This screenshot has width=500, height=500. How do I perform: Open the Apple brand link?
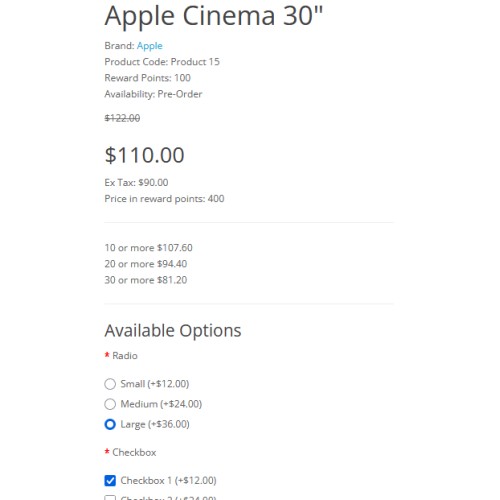[x=149, y=46]
